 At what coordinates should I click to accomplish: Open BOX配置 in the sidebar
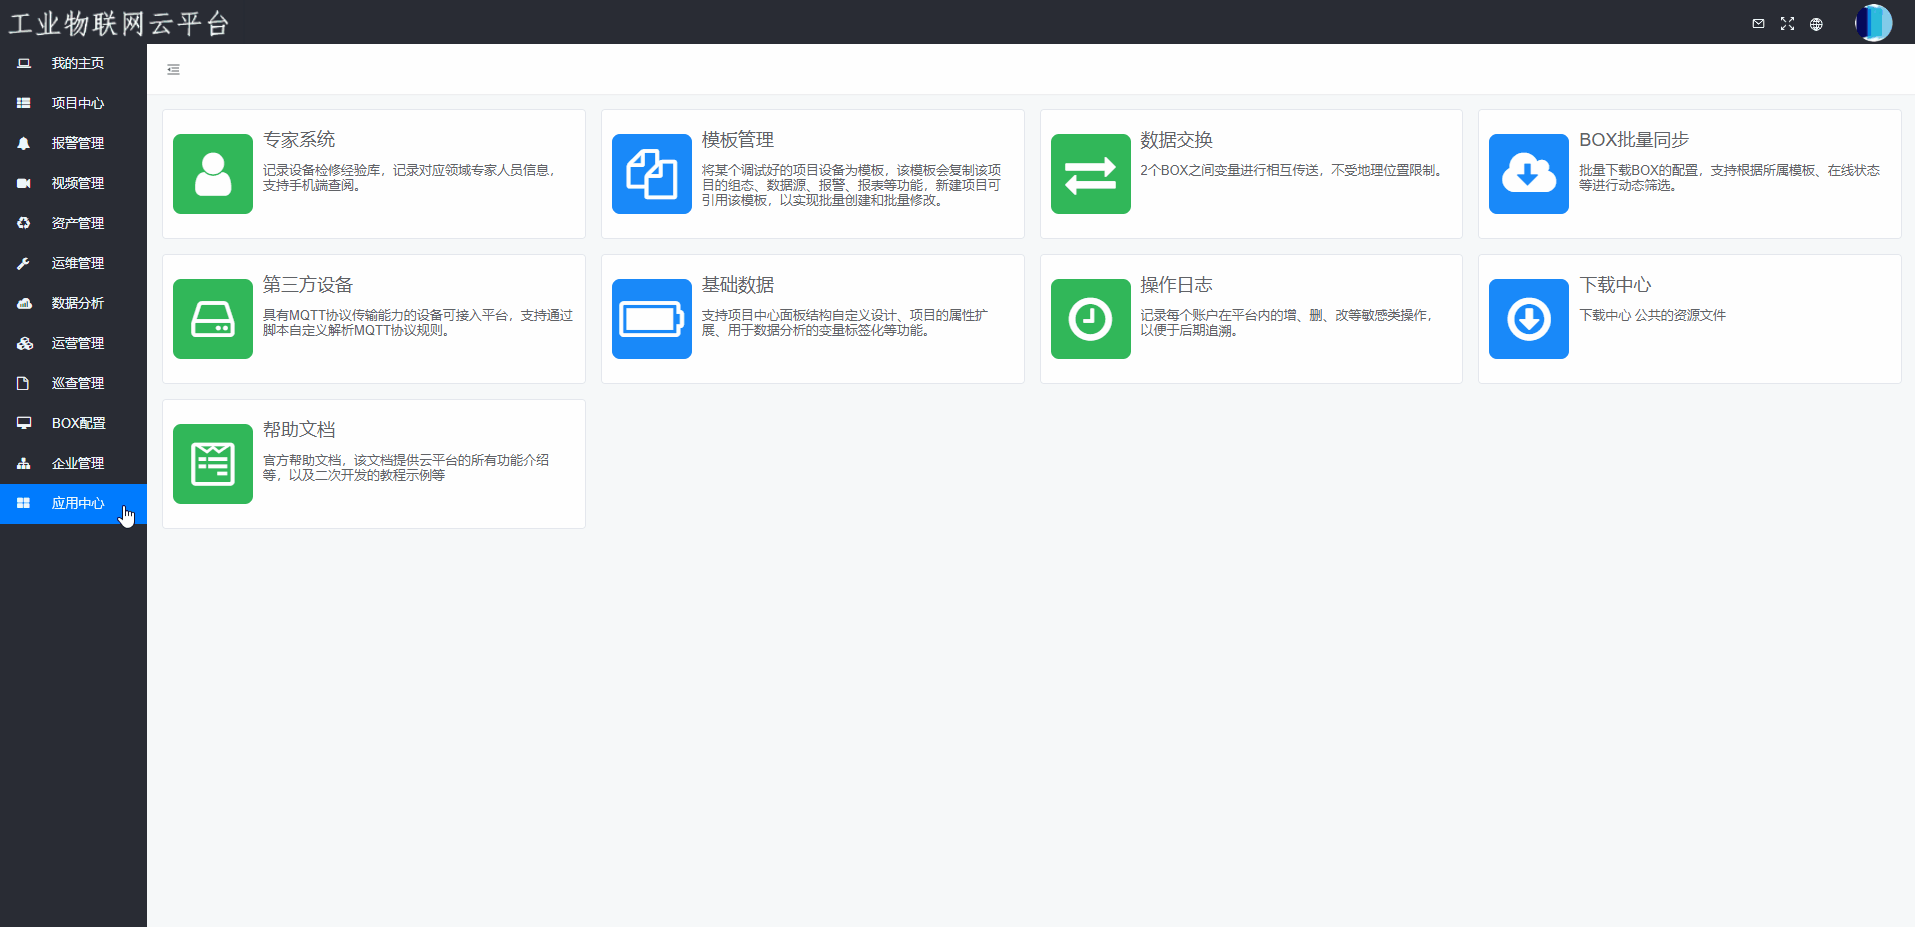pos(78,423)
